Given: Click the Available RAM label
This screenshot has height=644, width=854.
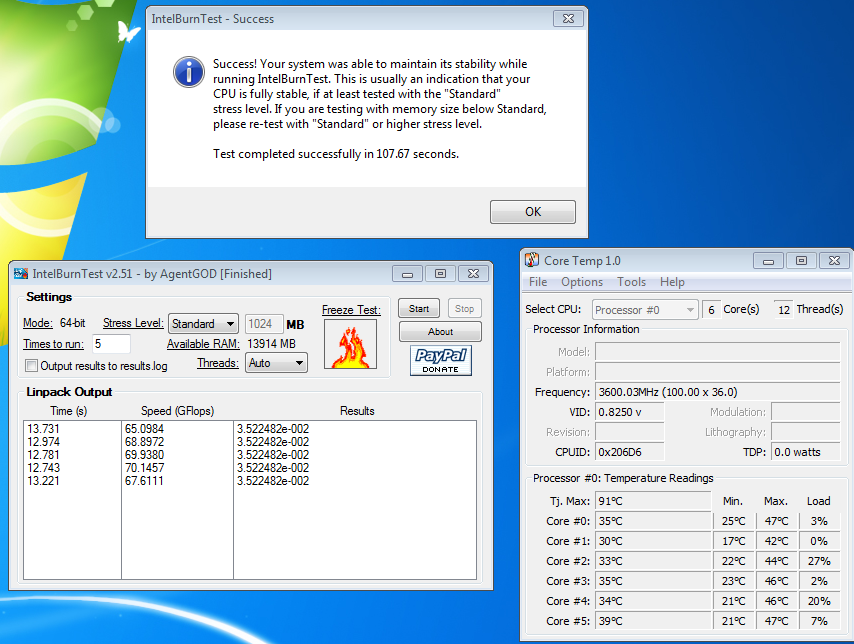Looking at the screenshot, I should click(x=203, y=344).
